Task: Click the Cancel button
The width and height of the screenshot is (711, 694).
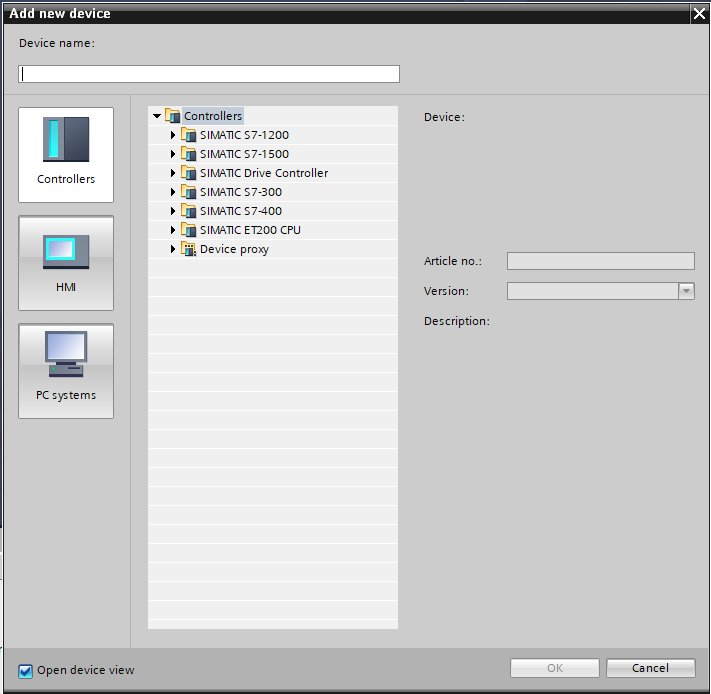Action: tap(650, 668)
